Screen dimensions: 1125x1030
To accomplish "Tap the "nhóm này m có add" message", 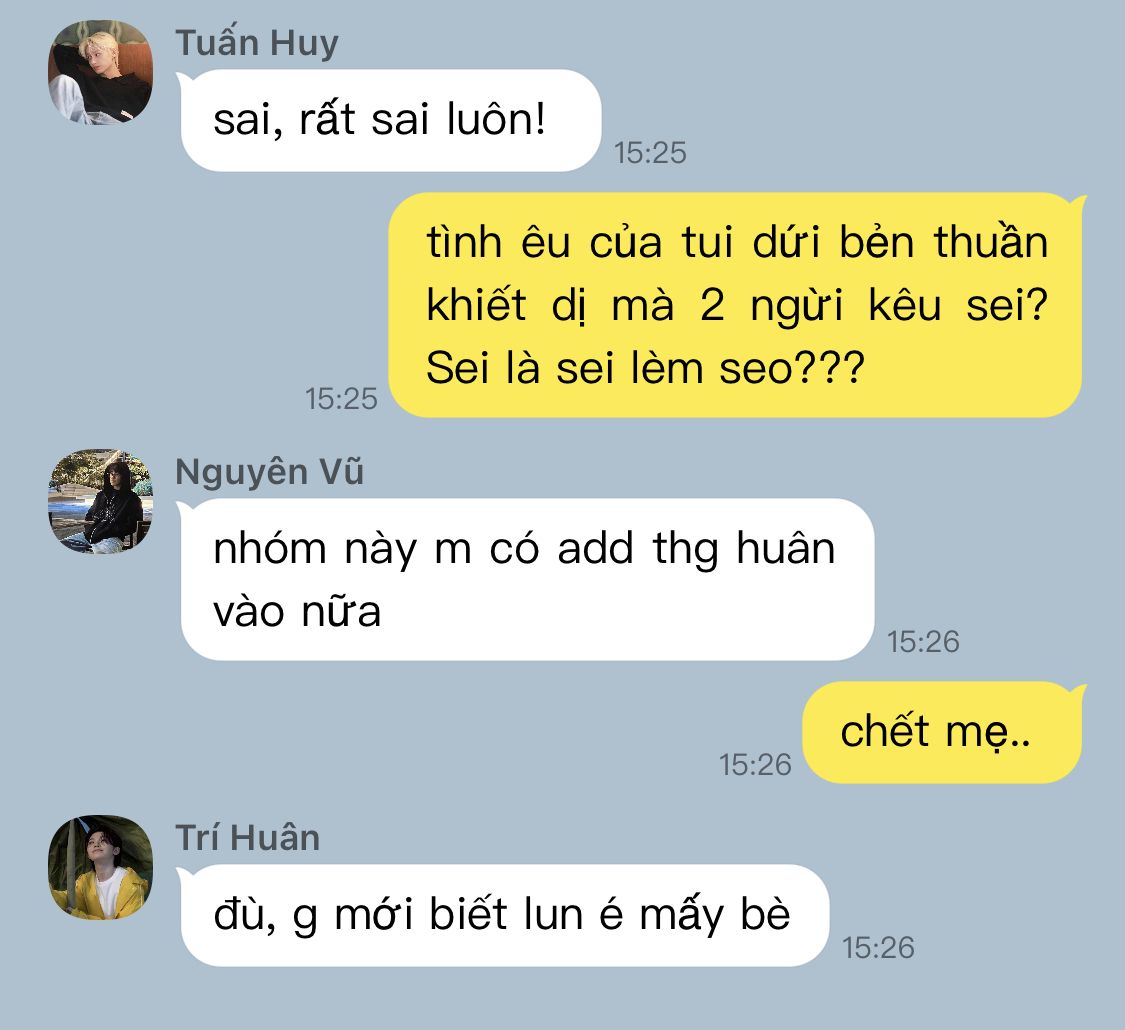I will click(527, 580).
